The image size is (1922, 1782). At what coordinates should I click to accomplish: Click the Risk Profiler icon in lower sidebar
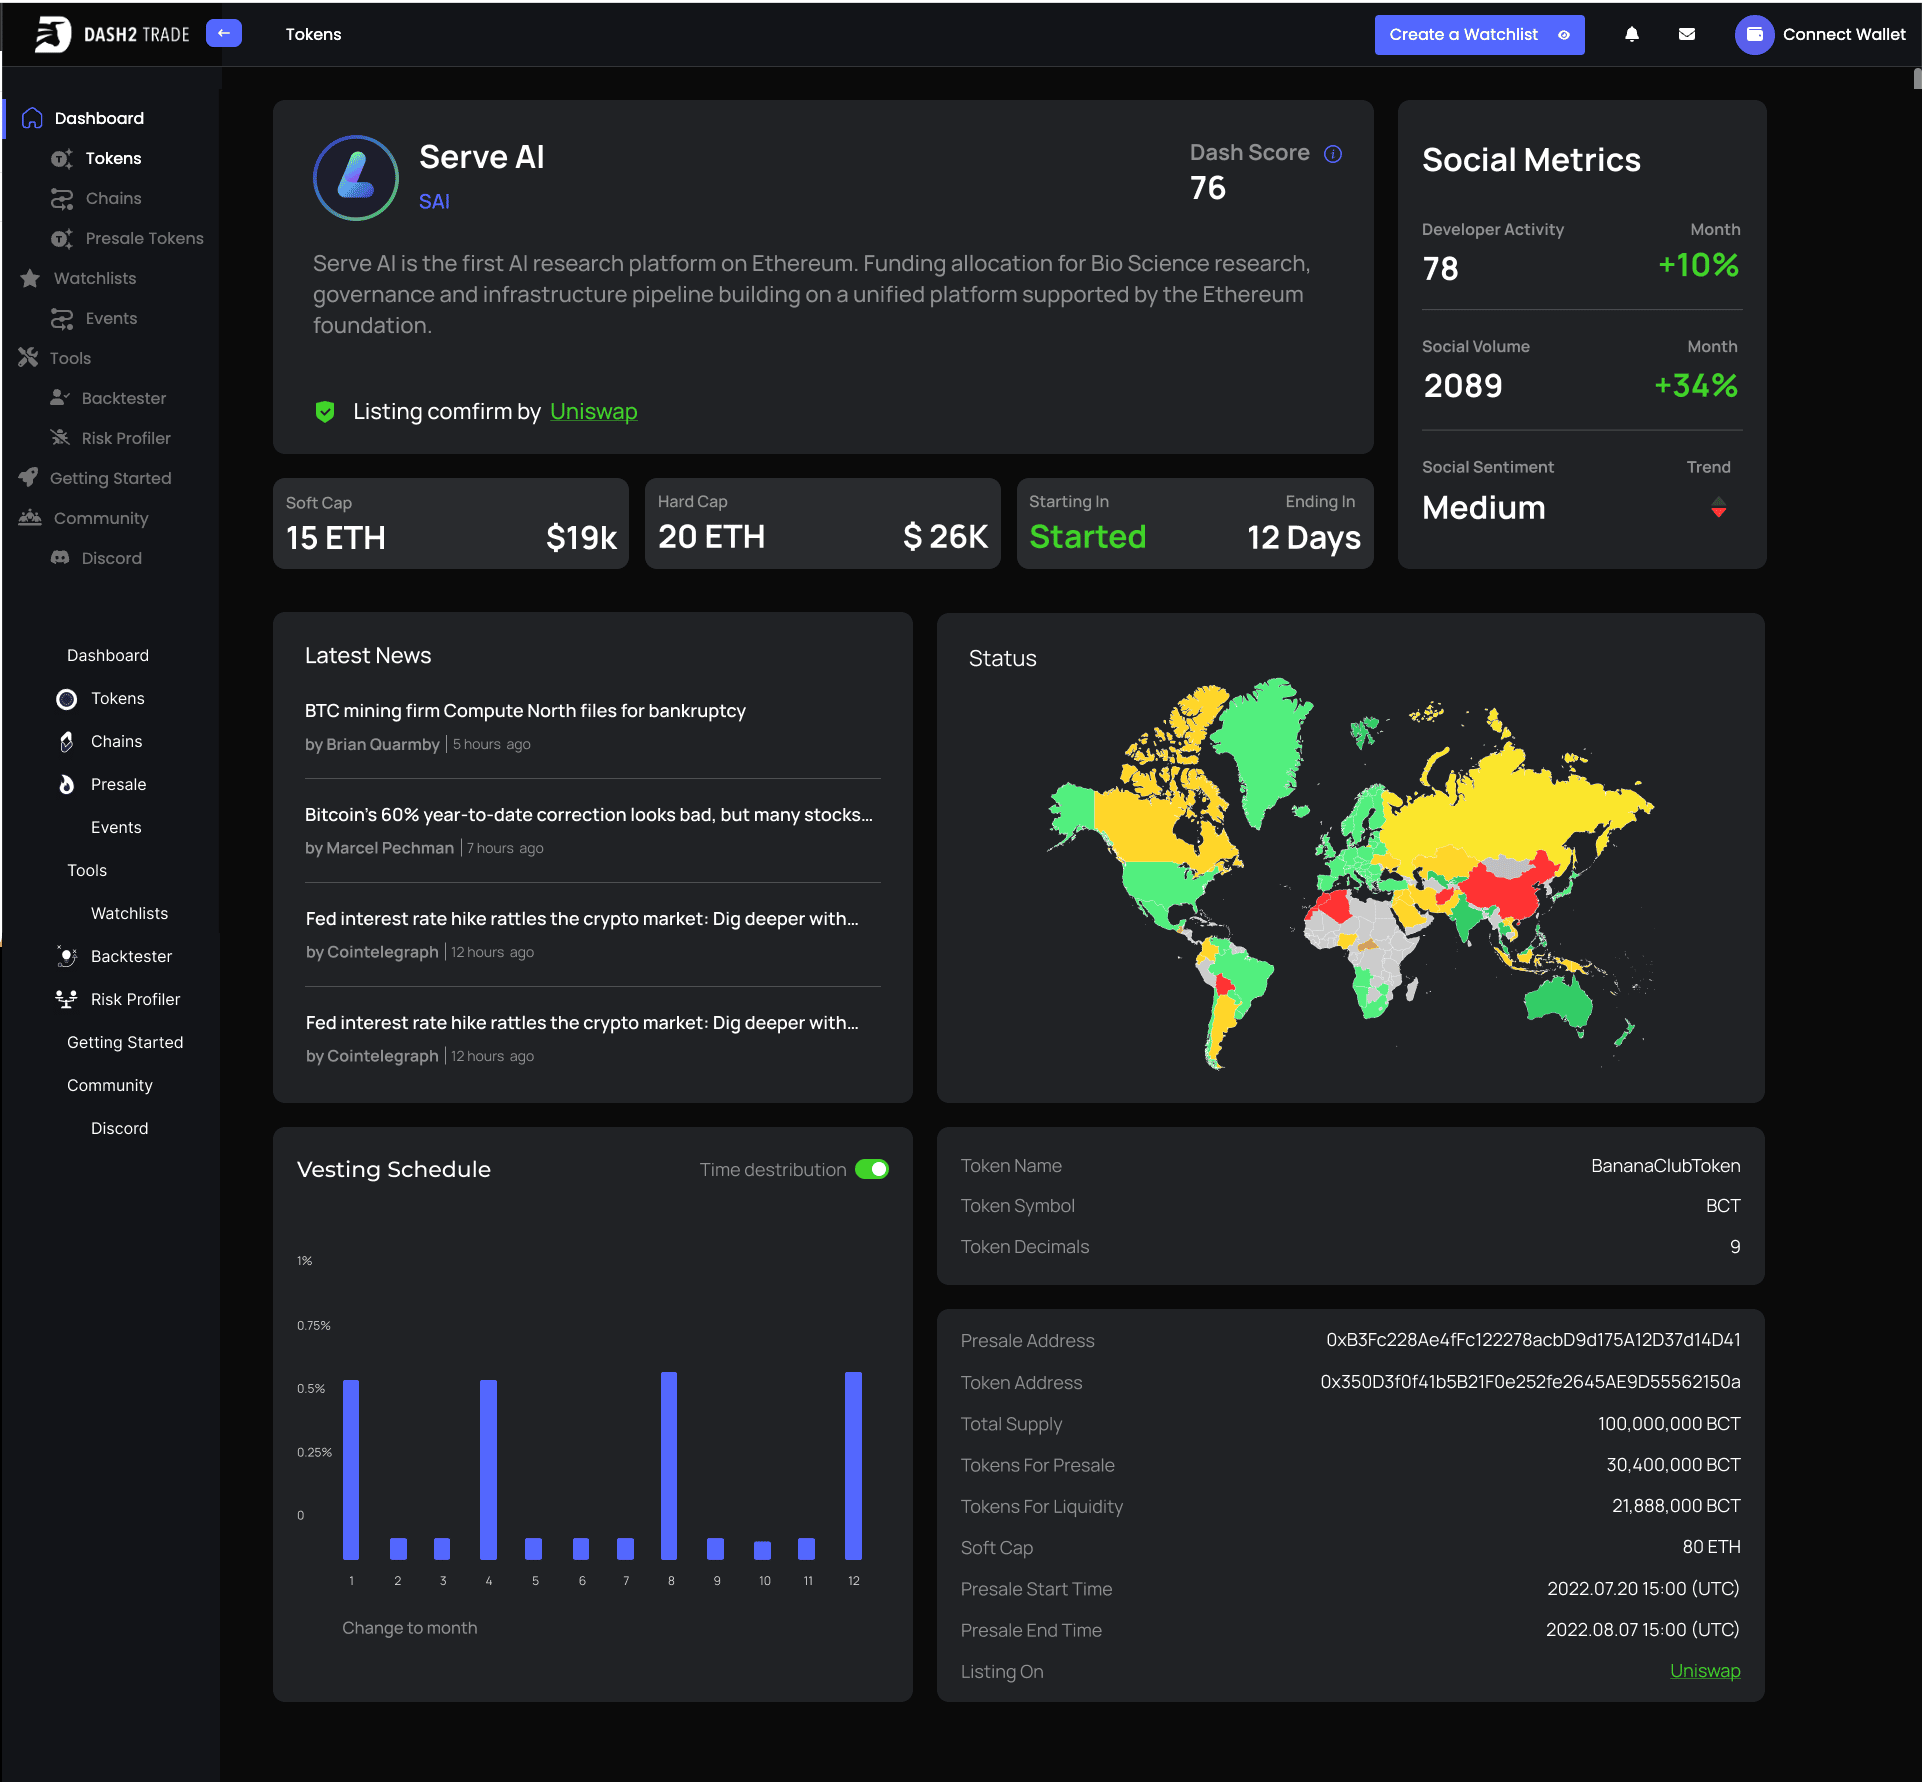coord(66,999)
